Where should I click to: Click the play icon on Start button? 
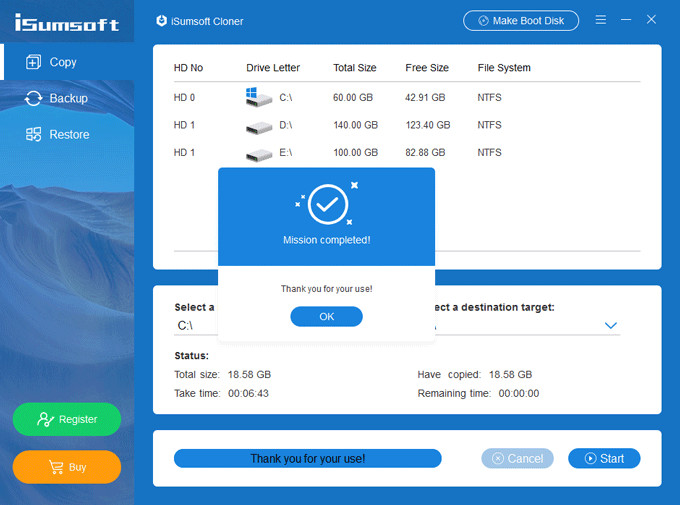click(590, 459)
